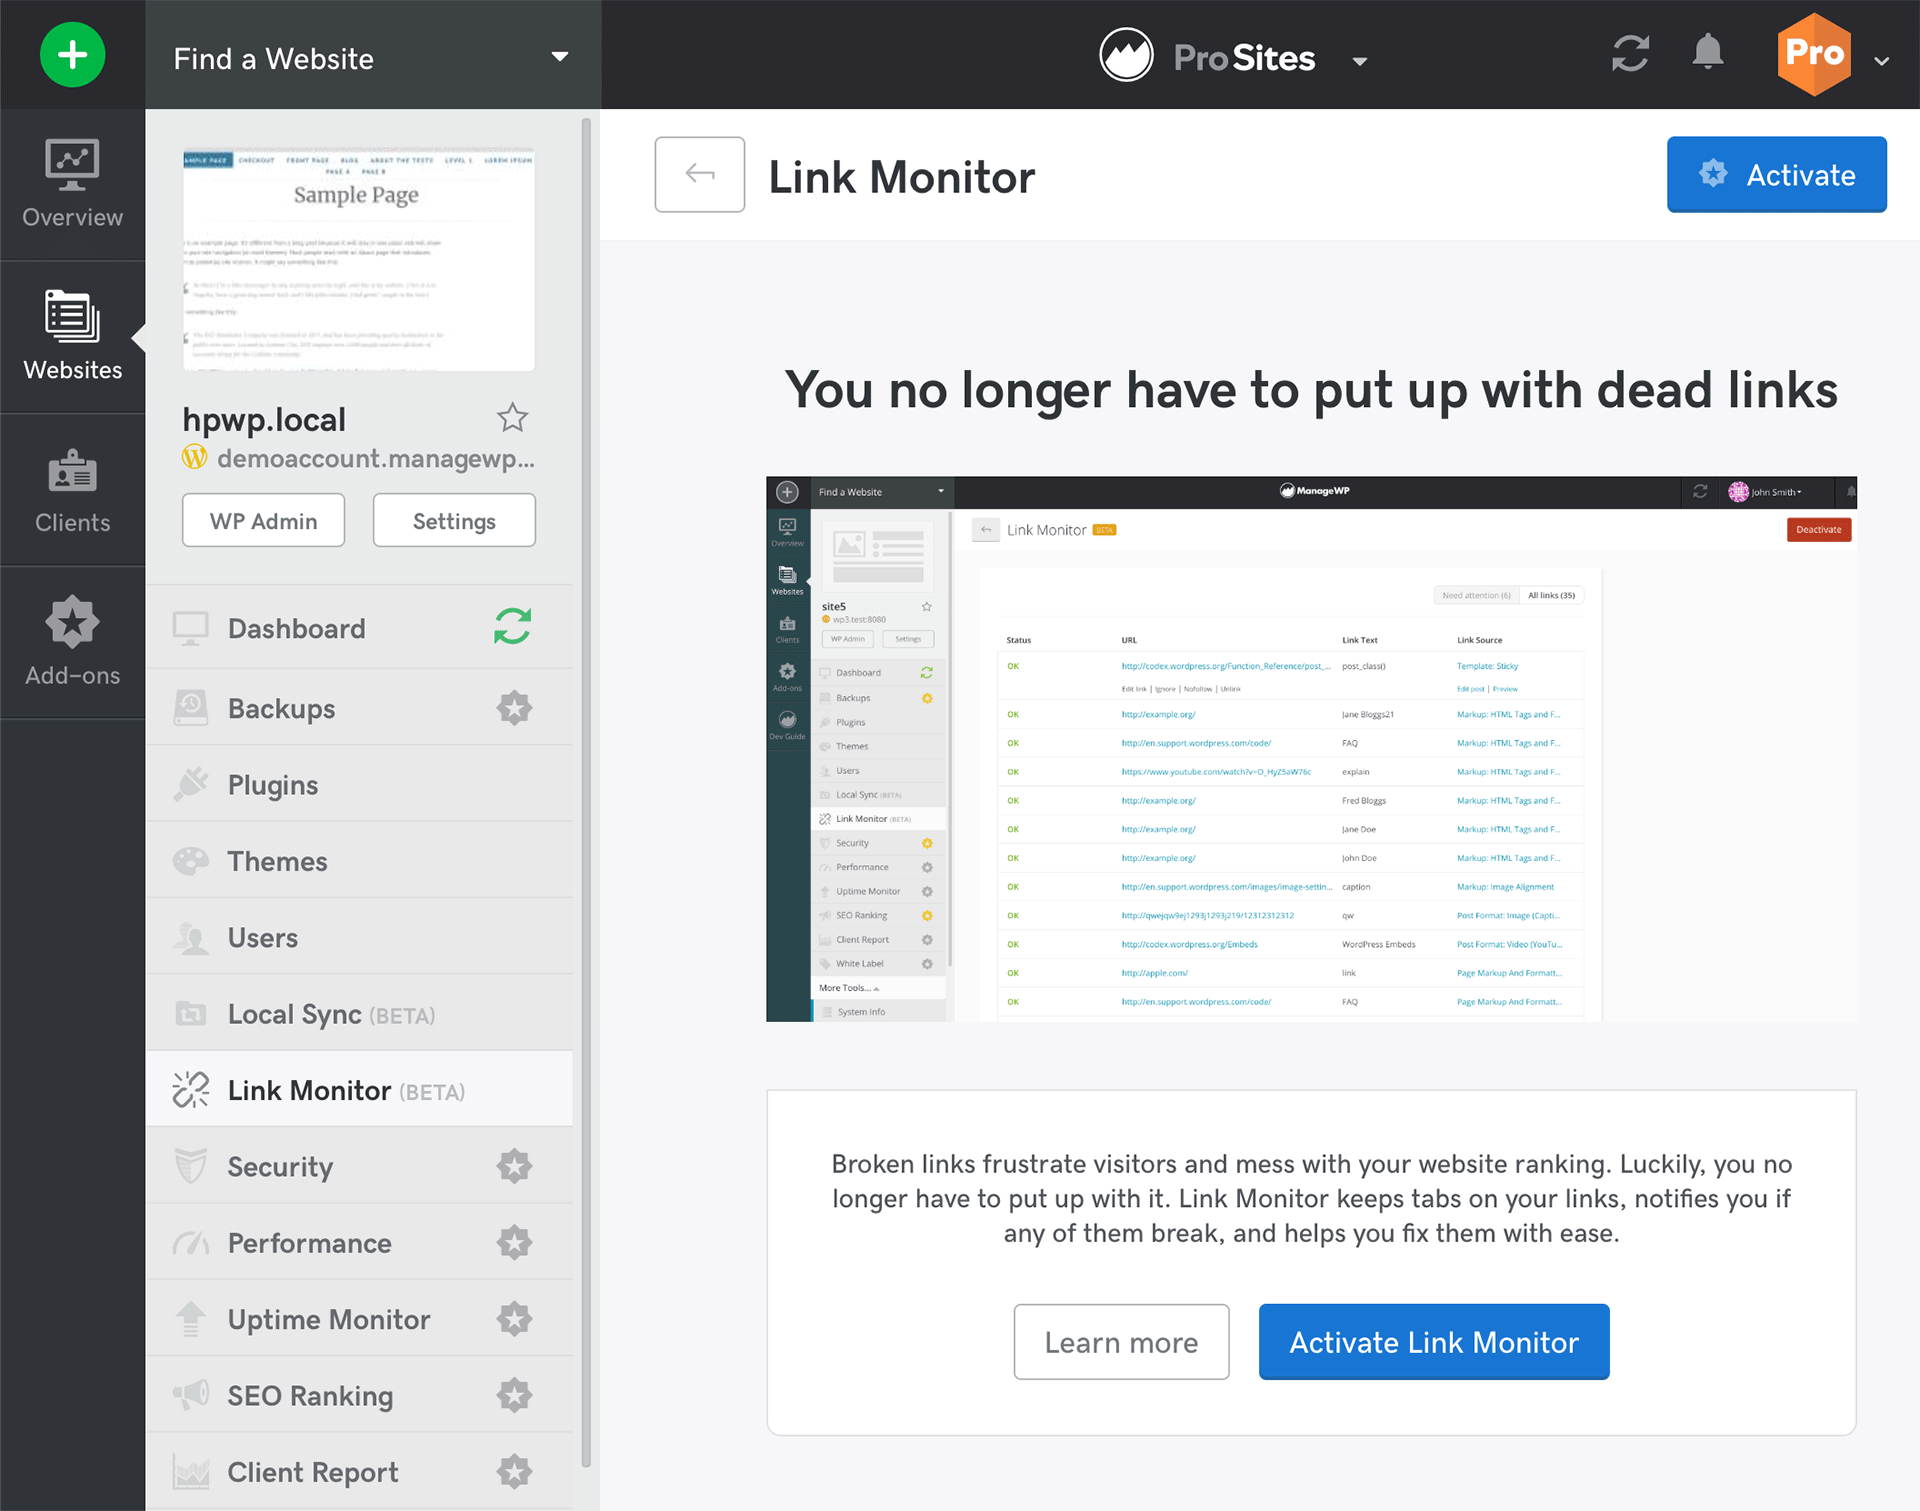Image resolution: width=1920 pixels, height=1511 pixels.
Task: Open Themes in site menu
Action: click(359, 860)
